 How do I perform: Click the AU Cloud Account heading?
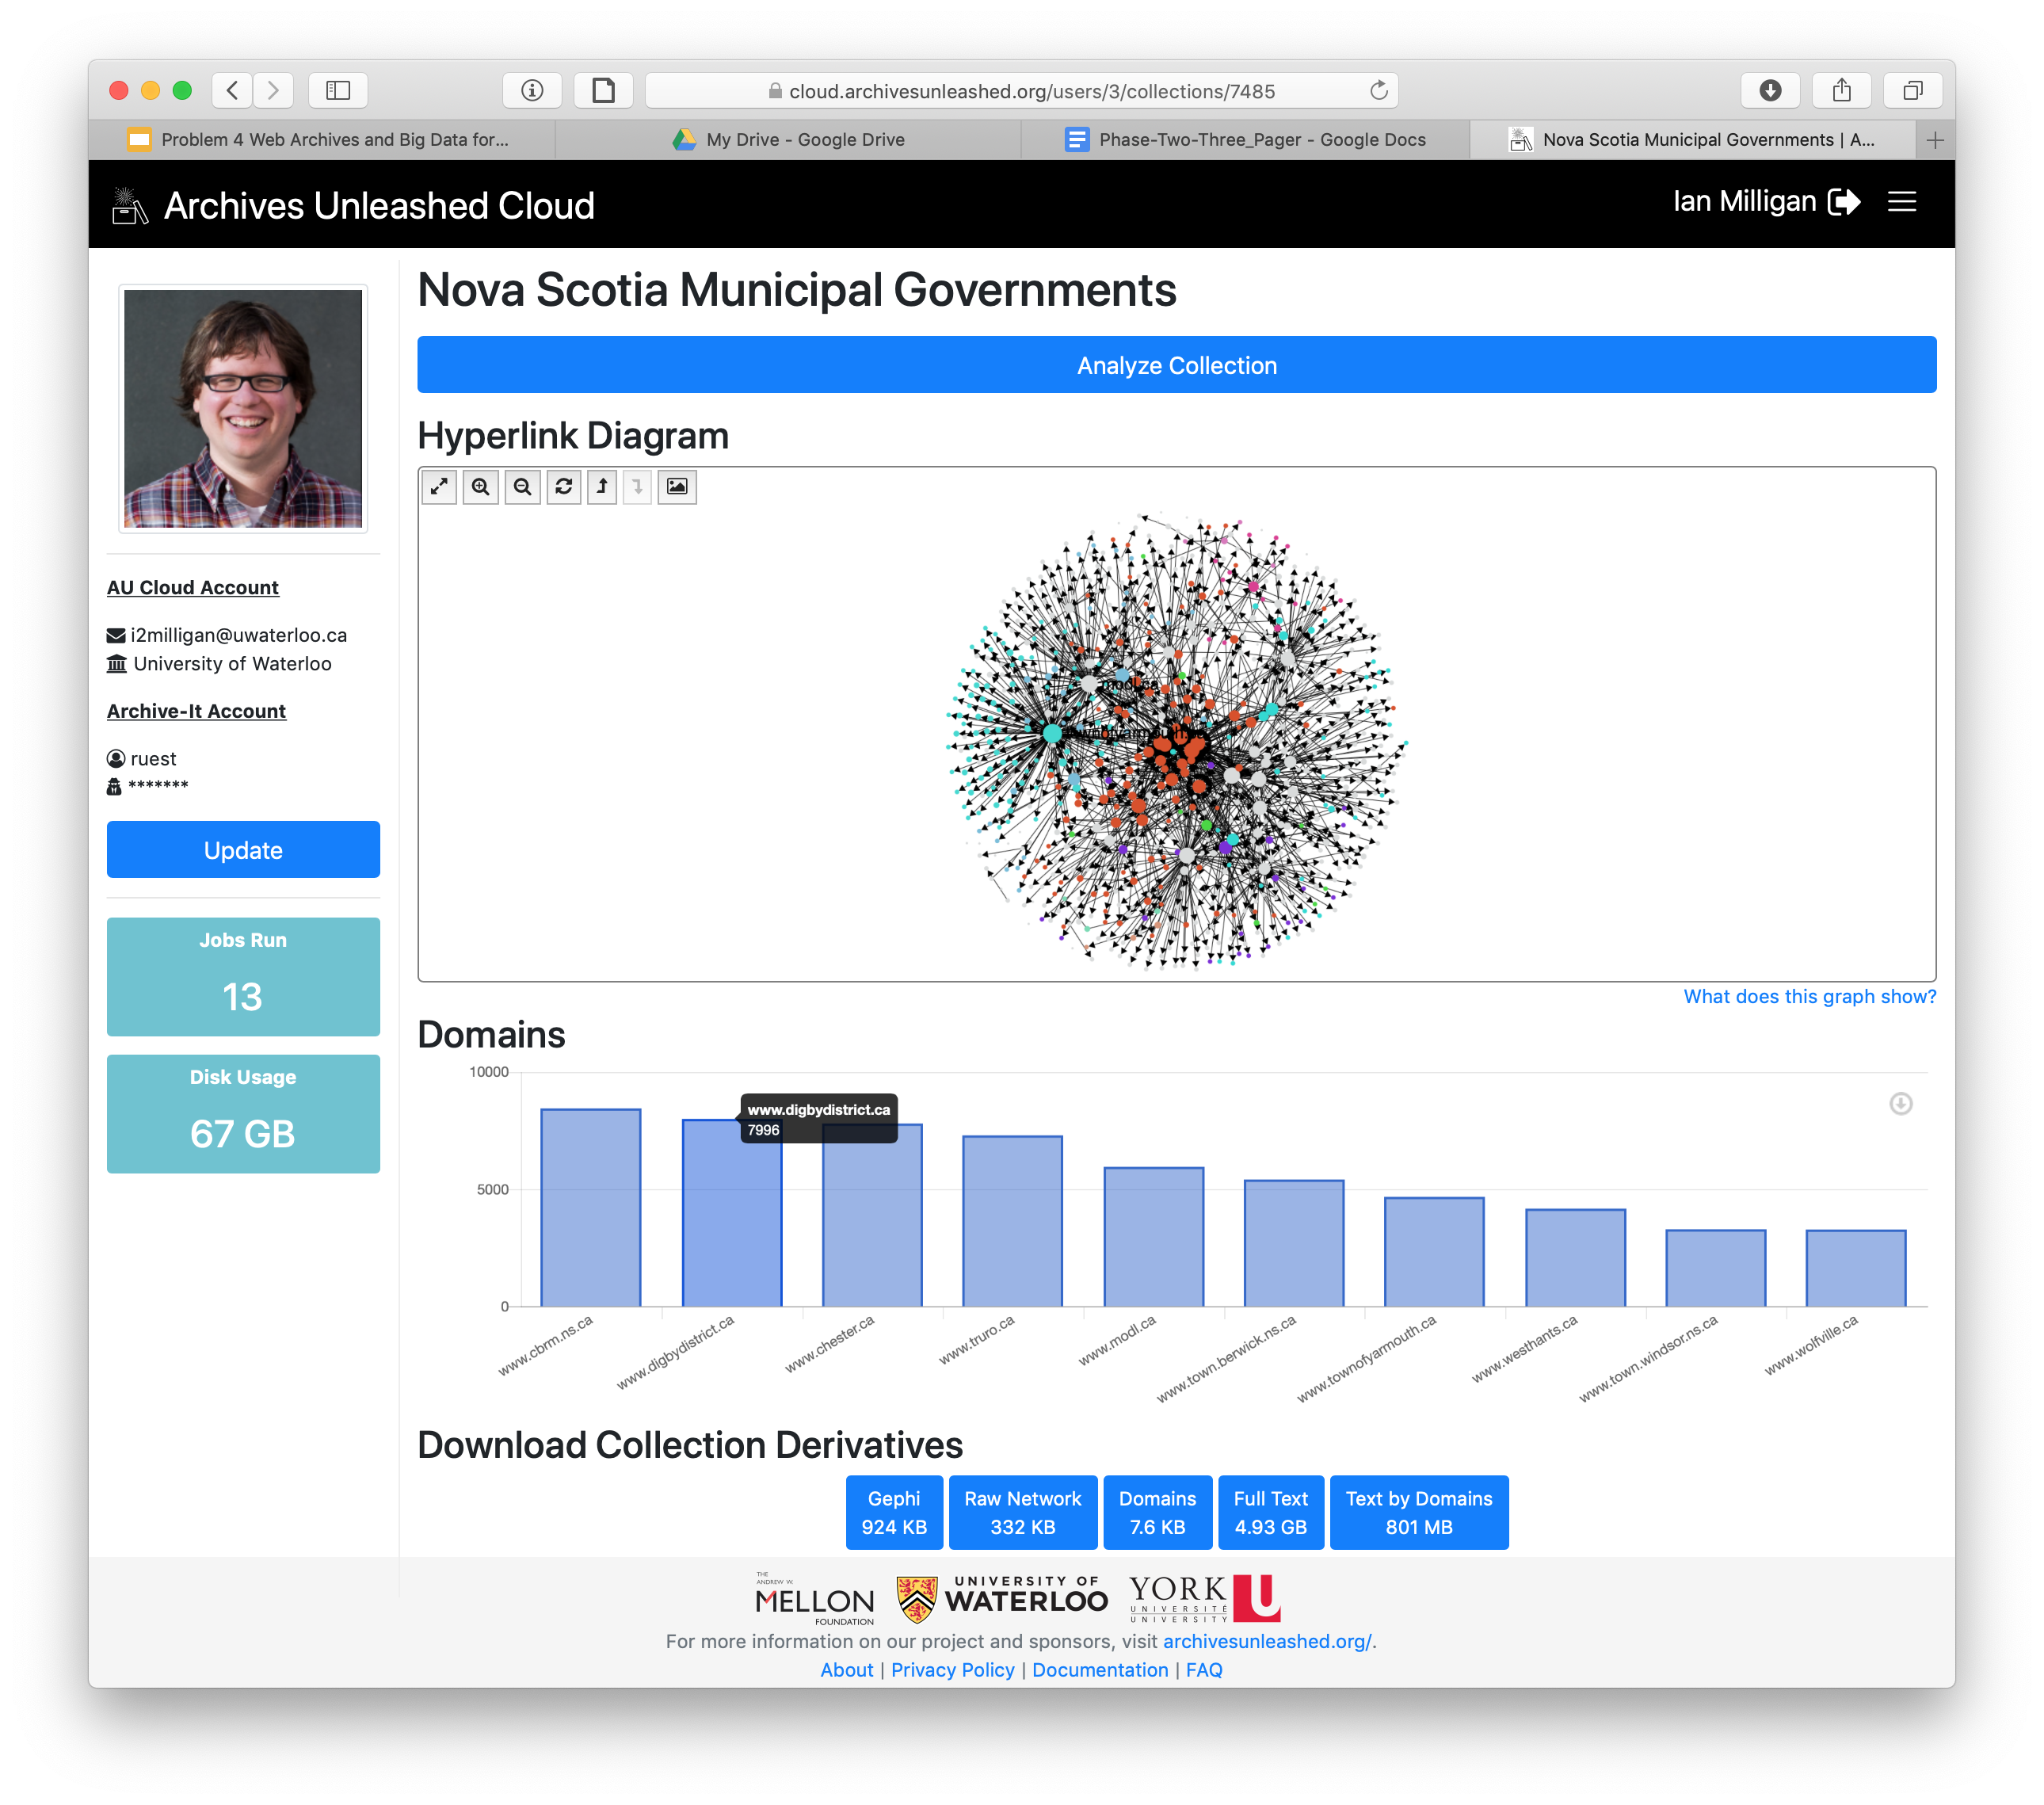click(x=192, y=588)
